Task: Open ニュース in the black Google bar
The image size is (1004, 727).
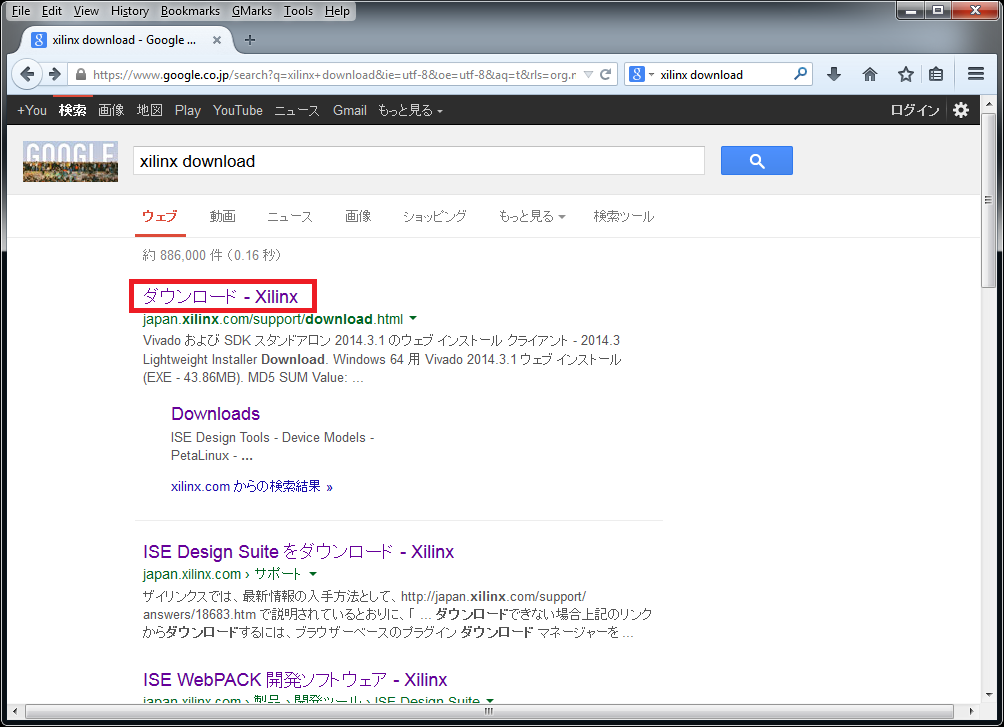Action: [x=297, y=111]
